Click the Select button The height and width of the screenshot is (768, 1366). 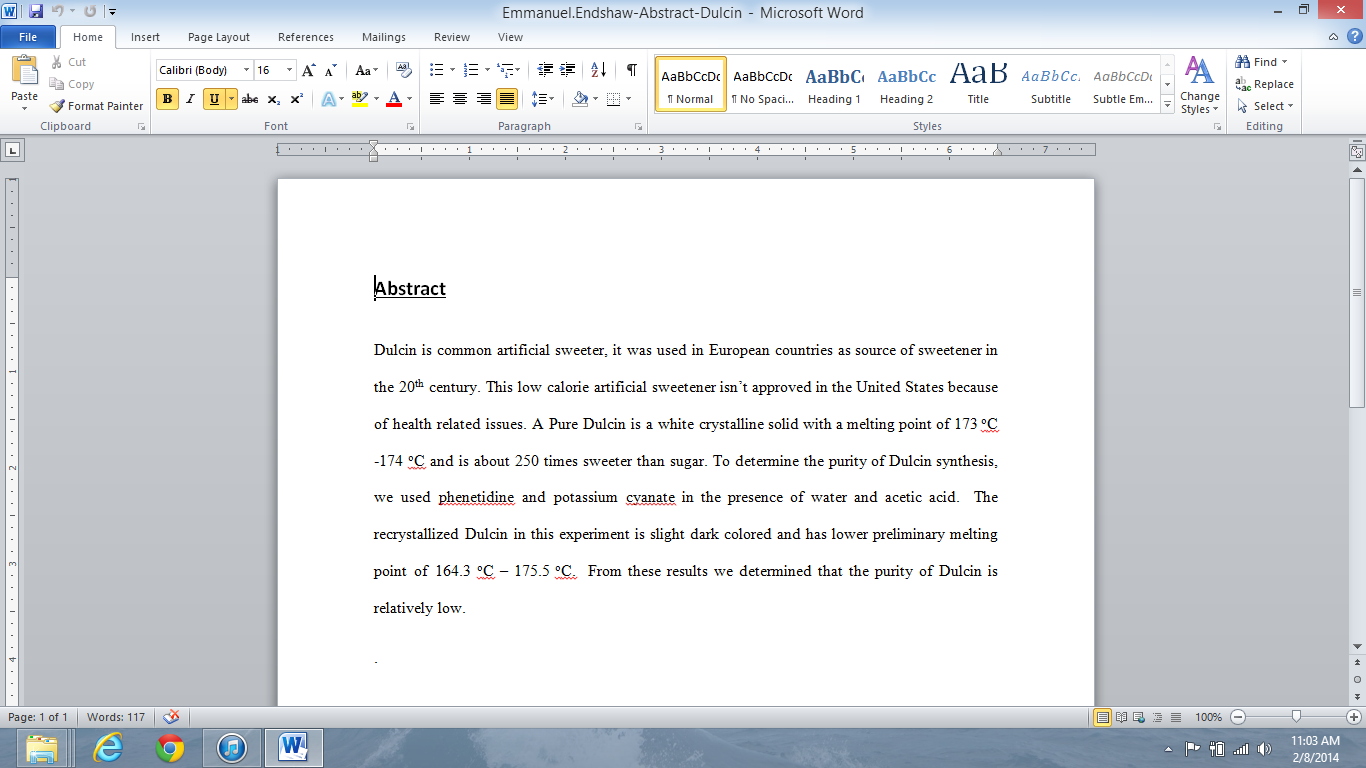tap(1265, 106)
